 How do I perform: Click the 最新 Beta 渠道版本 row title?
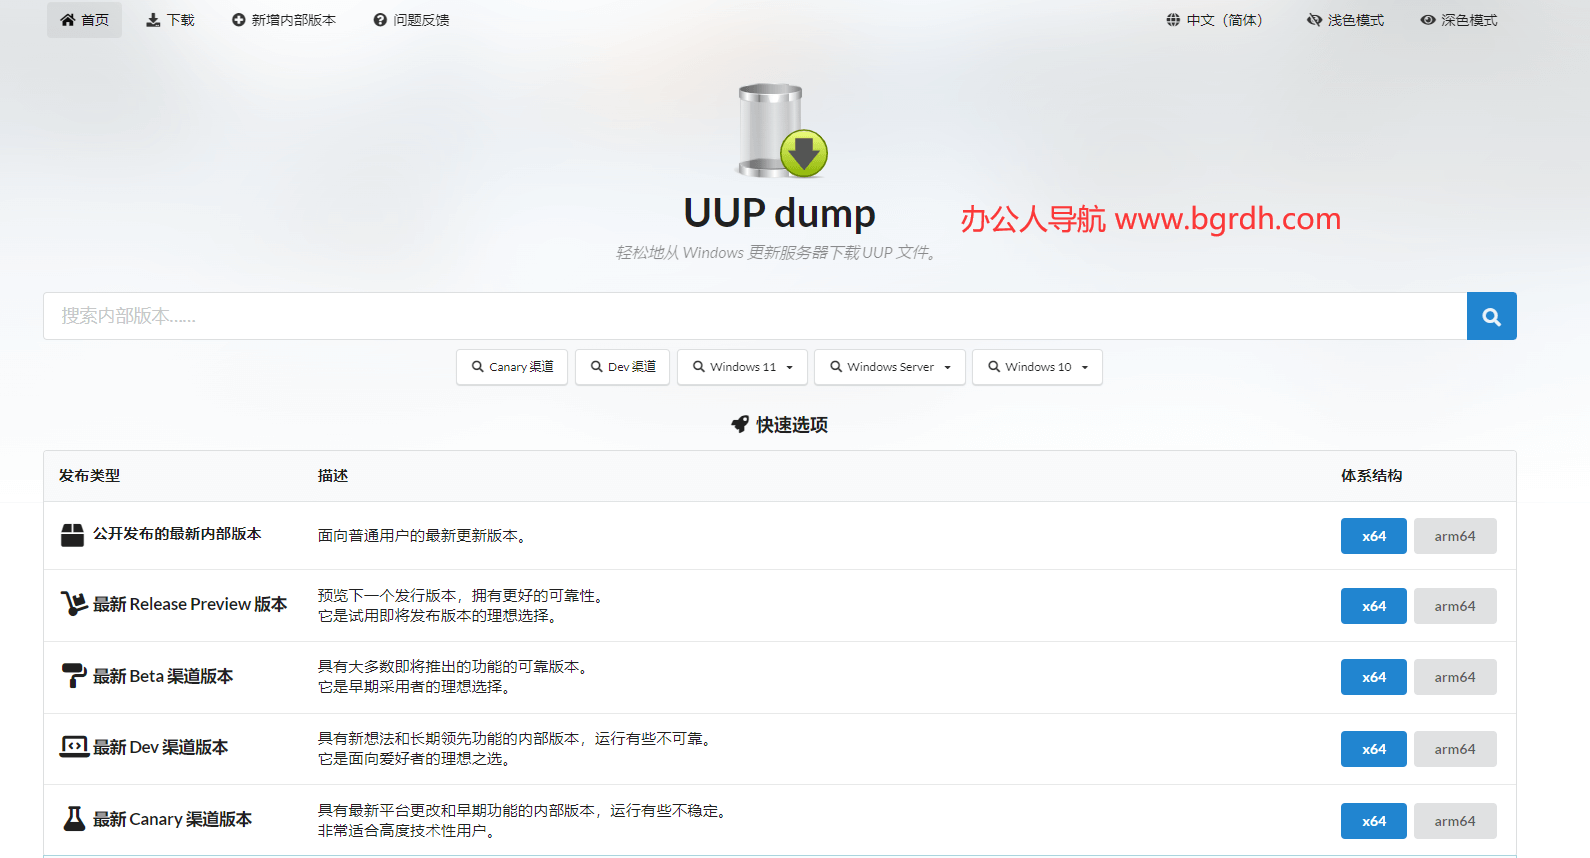(x=163, y=676)
